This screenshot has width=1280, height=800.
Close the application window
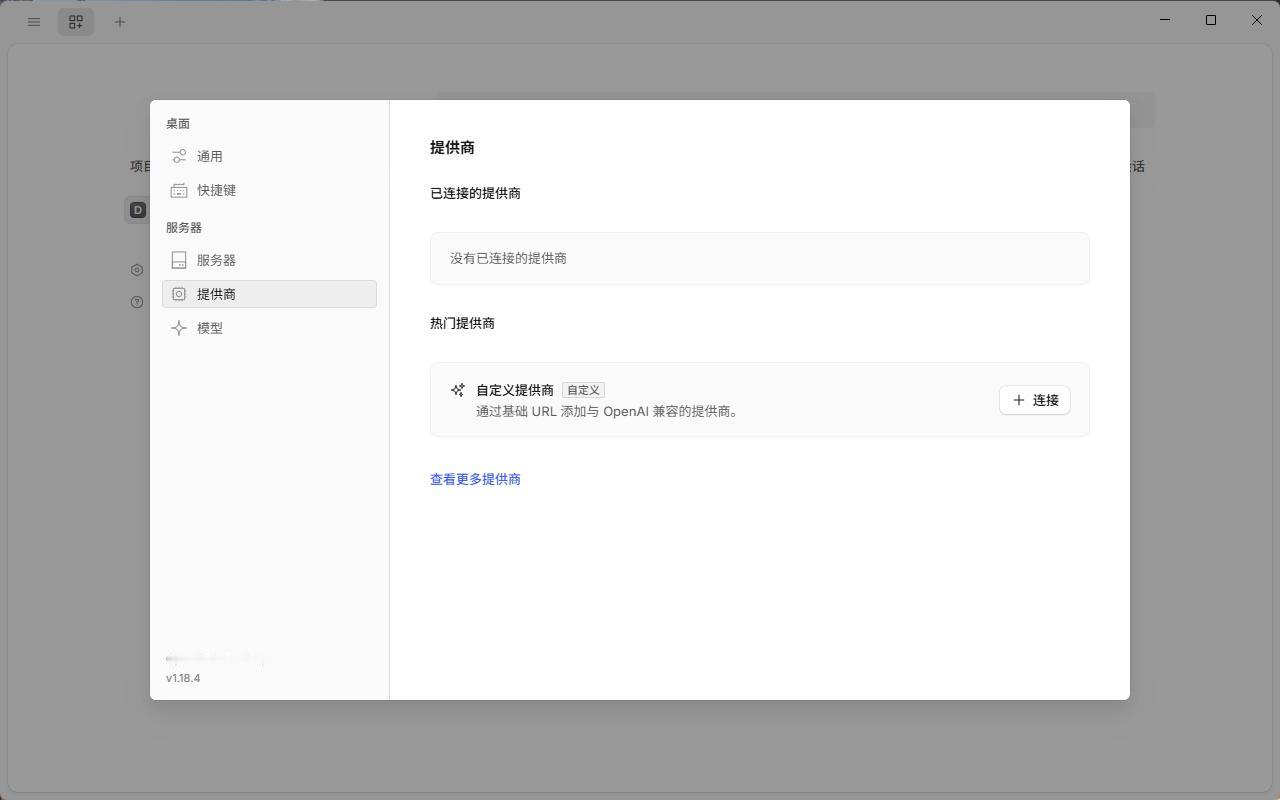click(x=1257, y=20)
